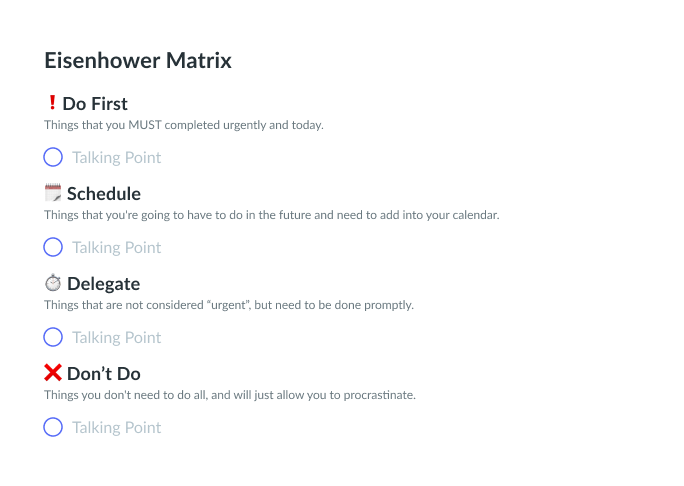
Task: Click the Talking Point field under Do First
Action: coord(116,157)
